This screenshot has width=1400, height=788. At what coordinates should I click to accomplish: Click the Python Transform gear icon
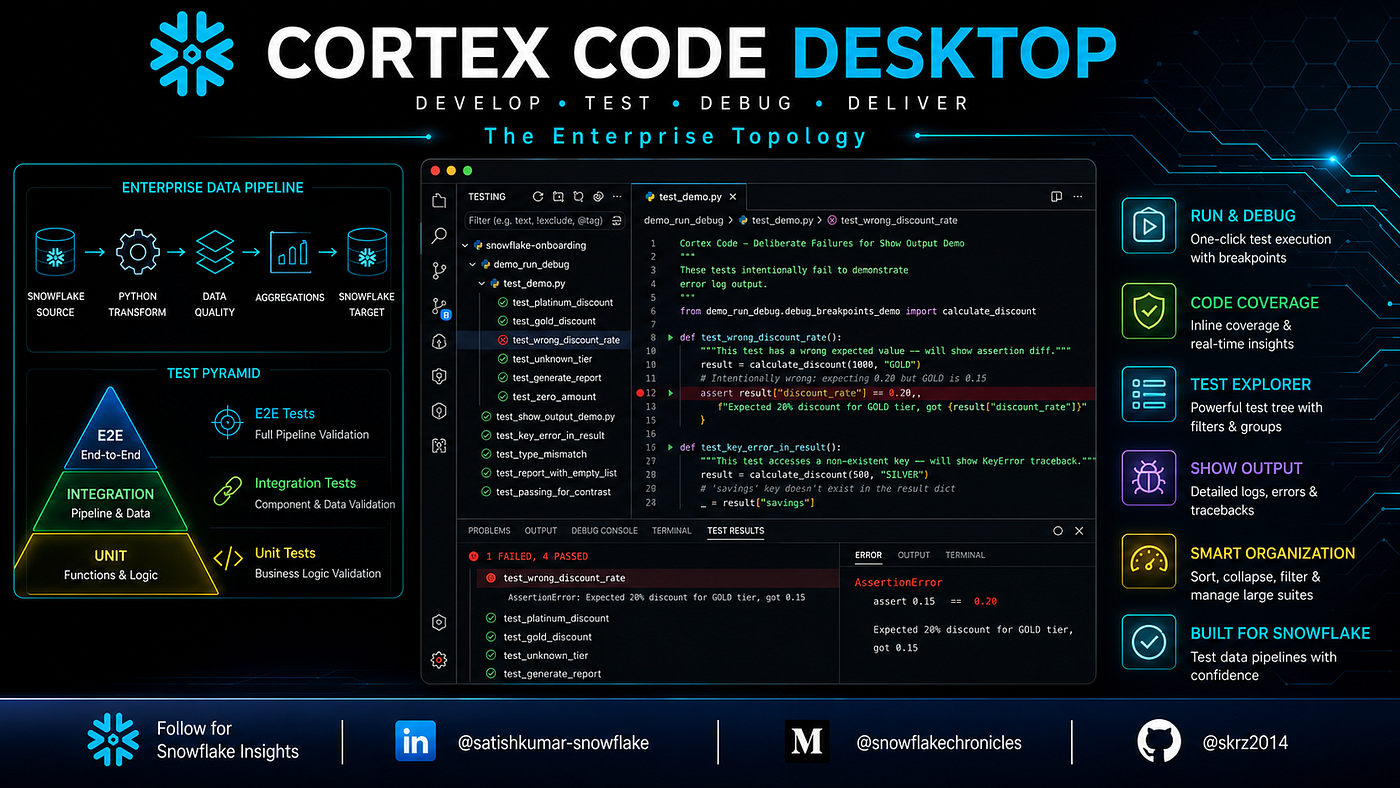click(137, 253)
